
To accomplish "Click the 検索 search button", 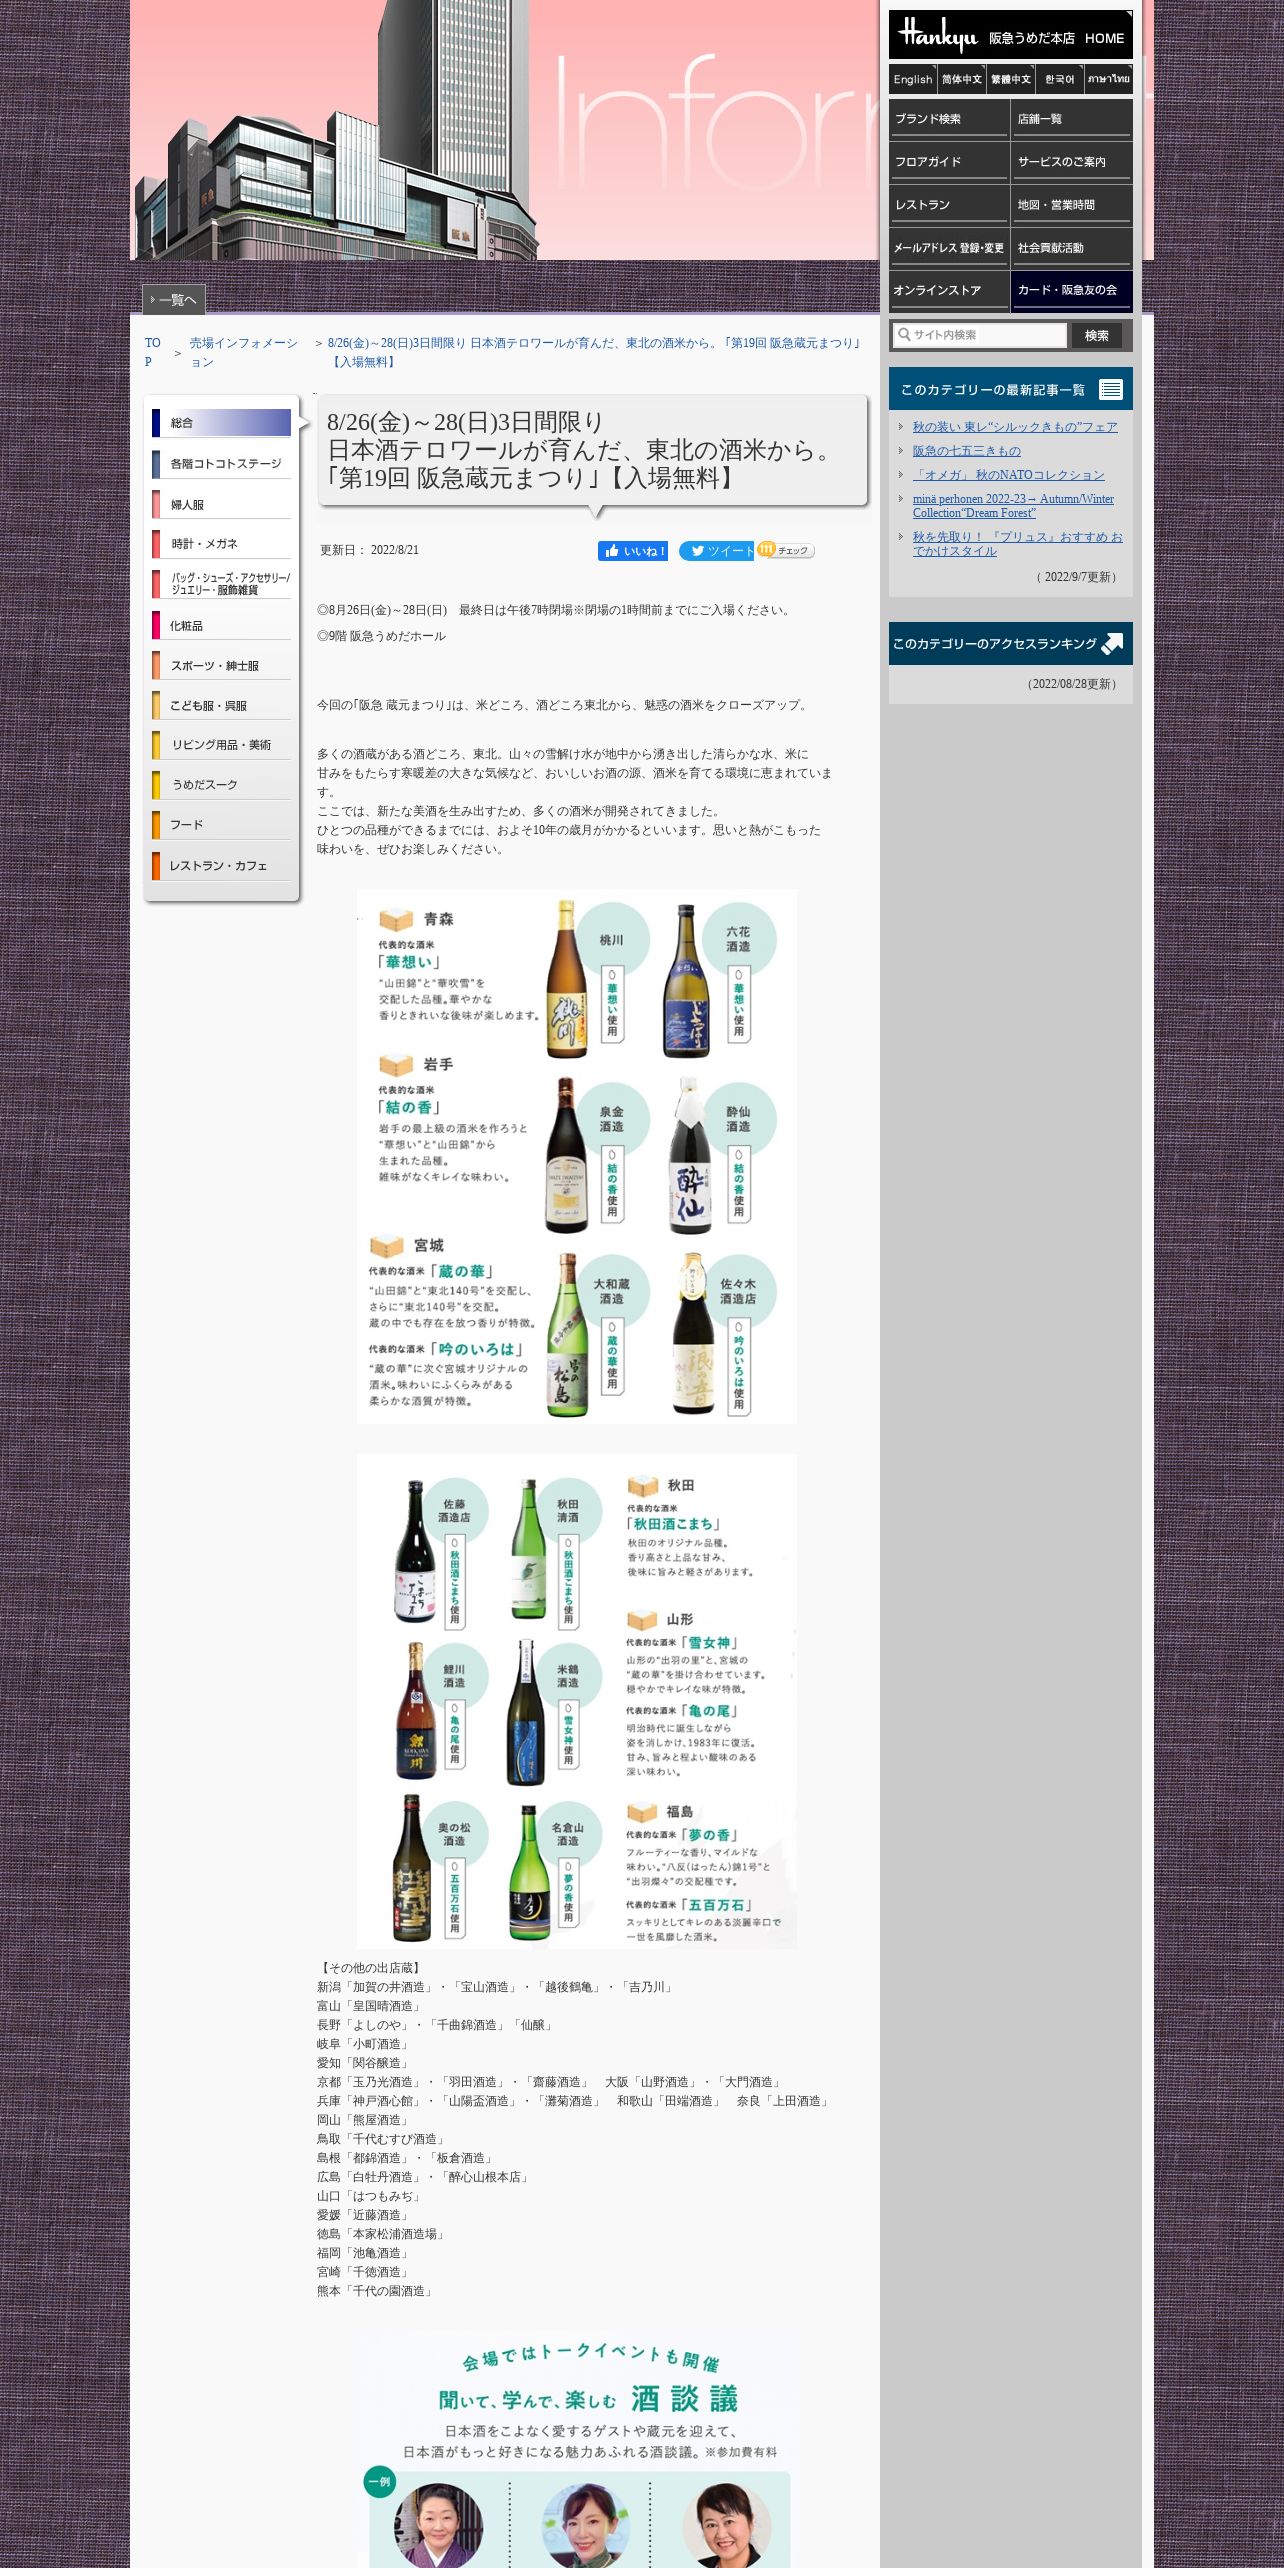I will point(1097,335).
